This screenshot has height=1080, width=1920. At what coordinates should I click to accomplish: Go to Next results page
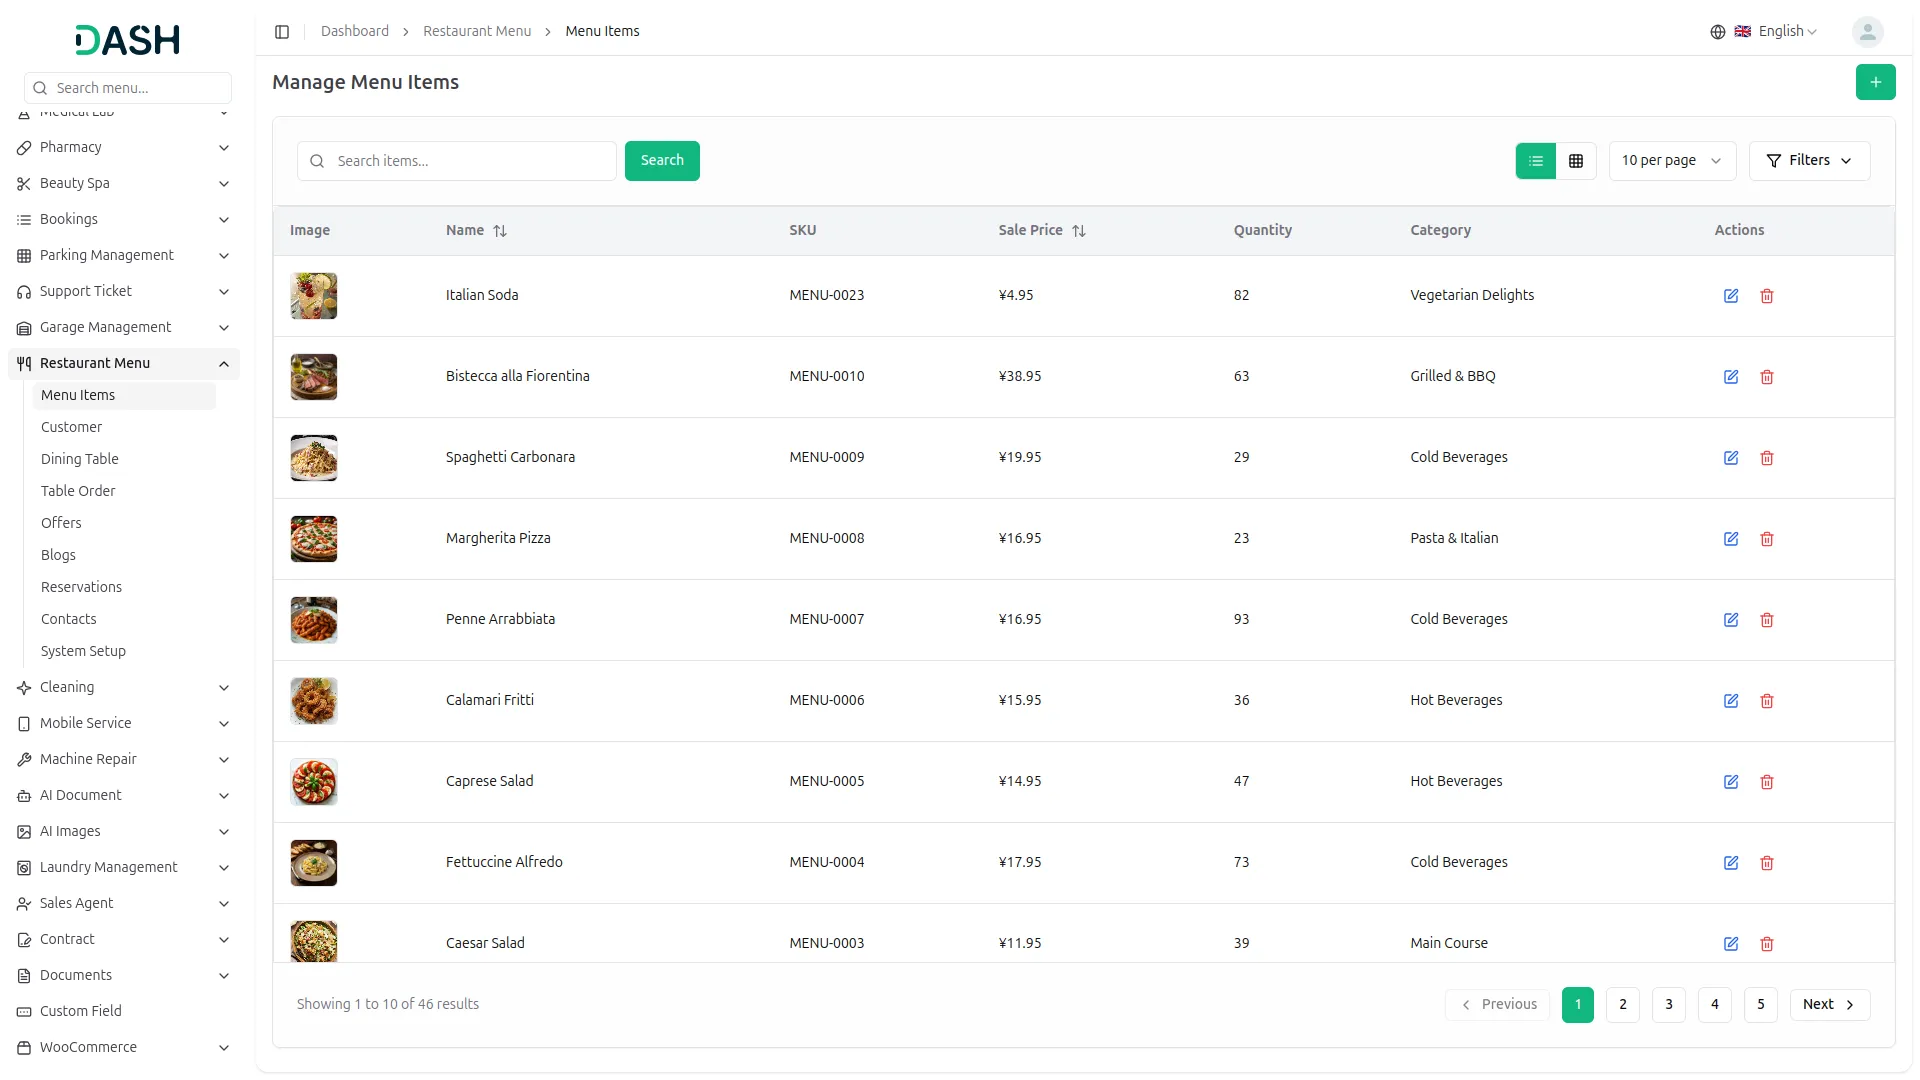1829,1004
